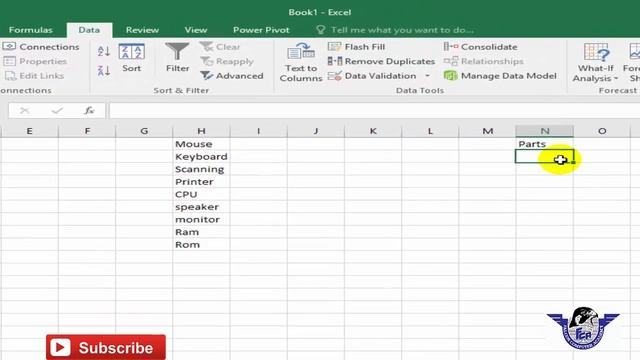
Task: Select column N header
Action: pos(544,131)
